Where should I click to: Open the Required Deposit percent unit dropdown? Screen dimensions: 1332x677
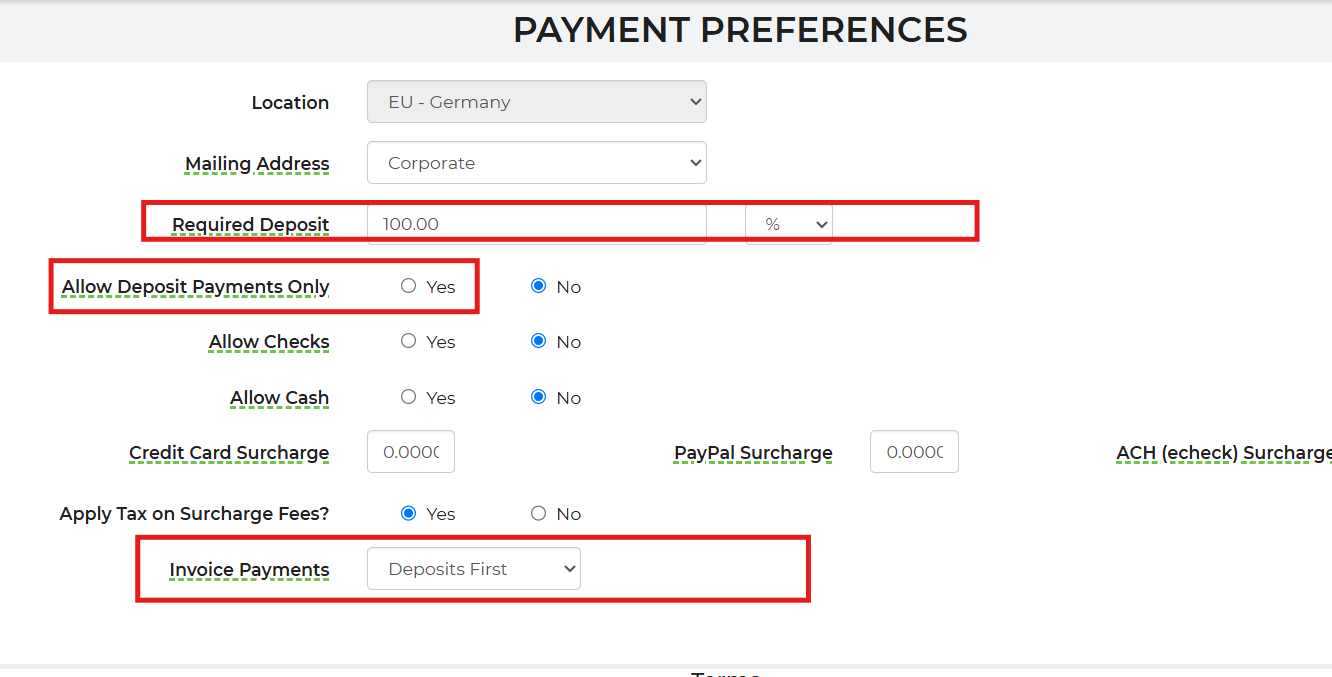pyautogui.click(x=788, y=224)
